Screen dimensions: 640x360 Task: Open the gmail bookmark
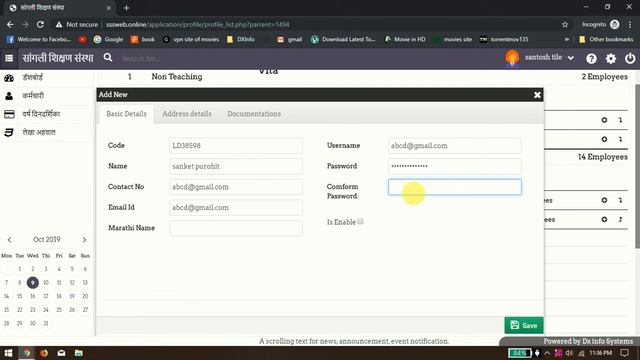(x=289, y=39)
